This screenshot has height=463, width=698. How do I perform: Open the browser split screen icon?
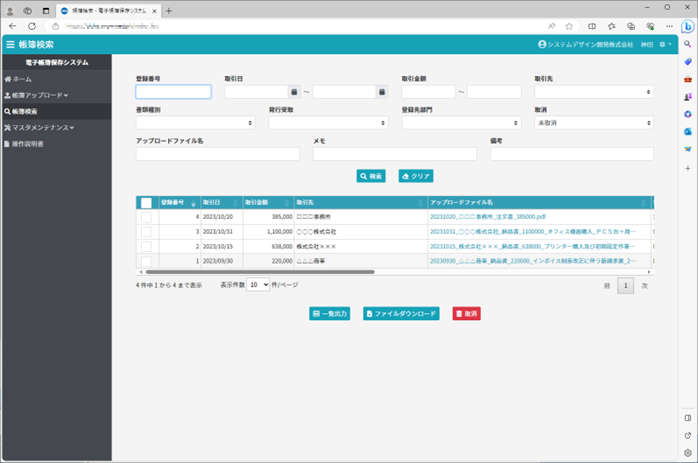pyautogui.click(x=592, y=26)
